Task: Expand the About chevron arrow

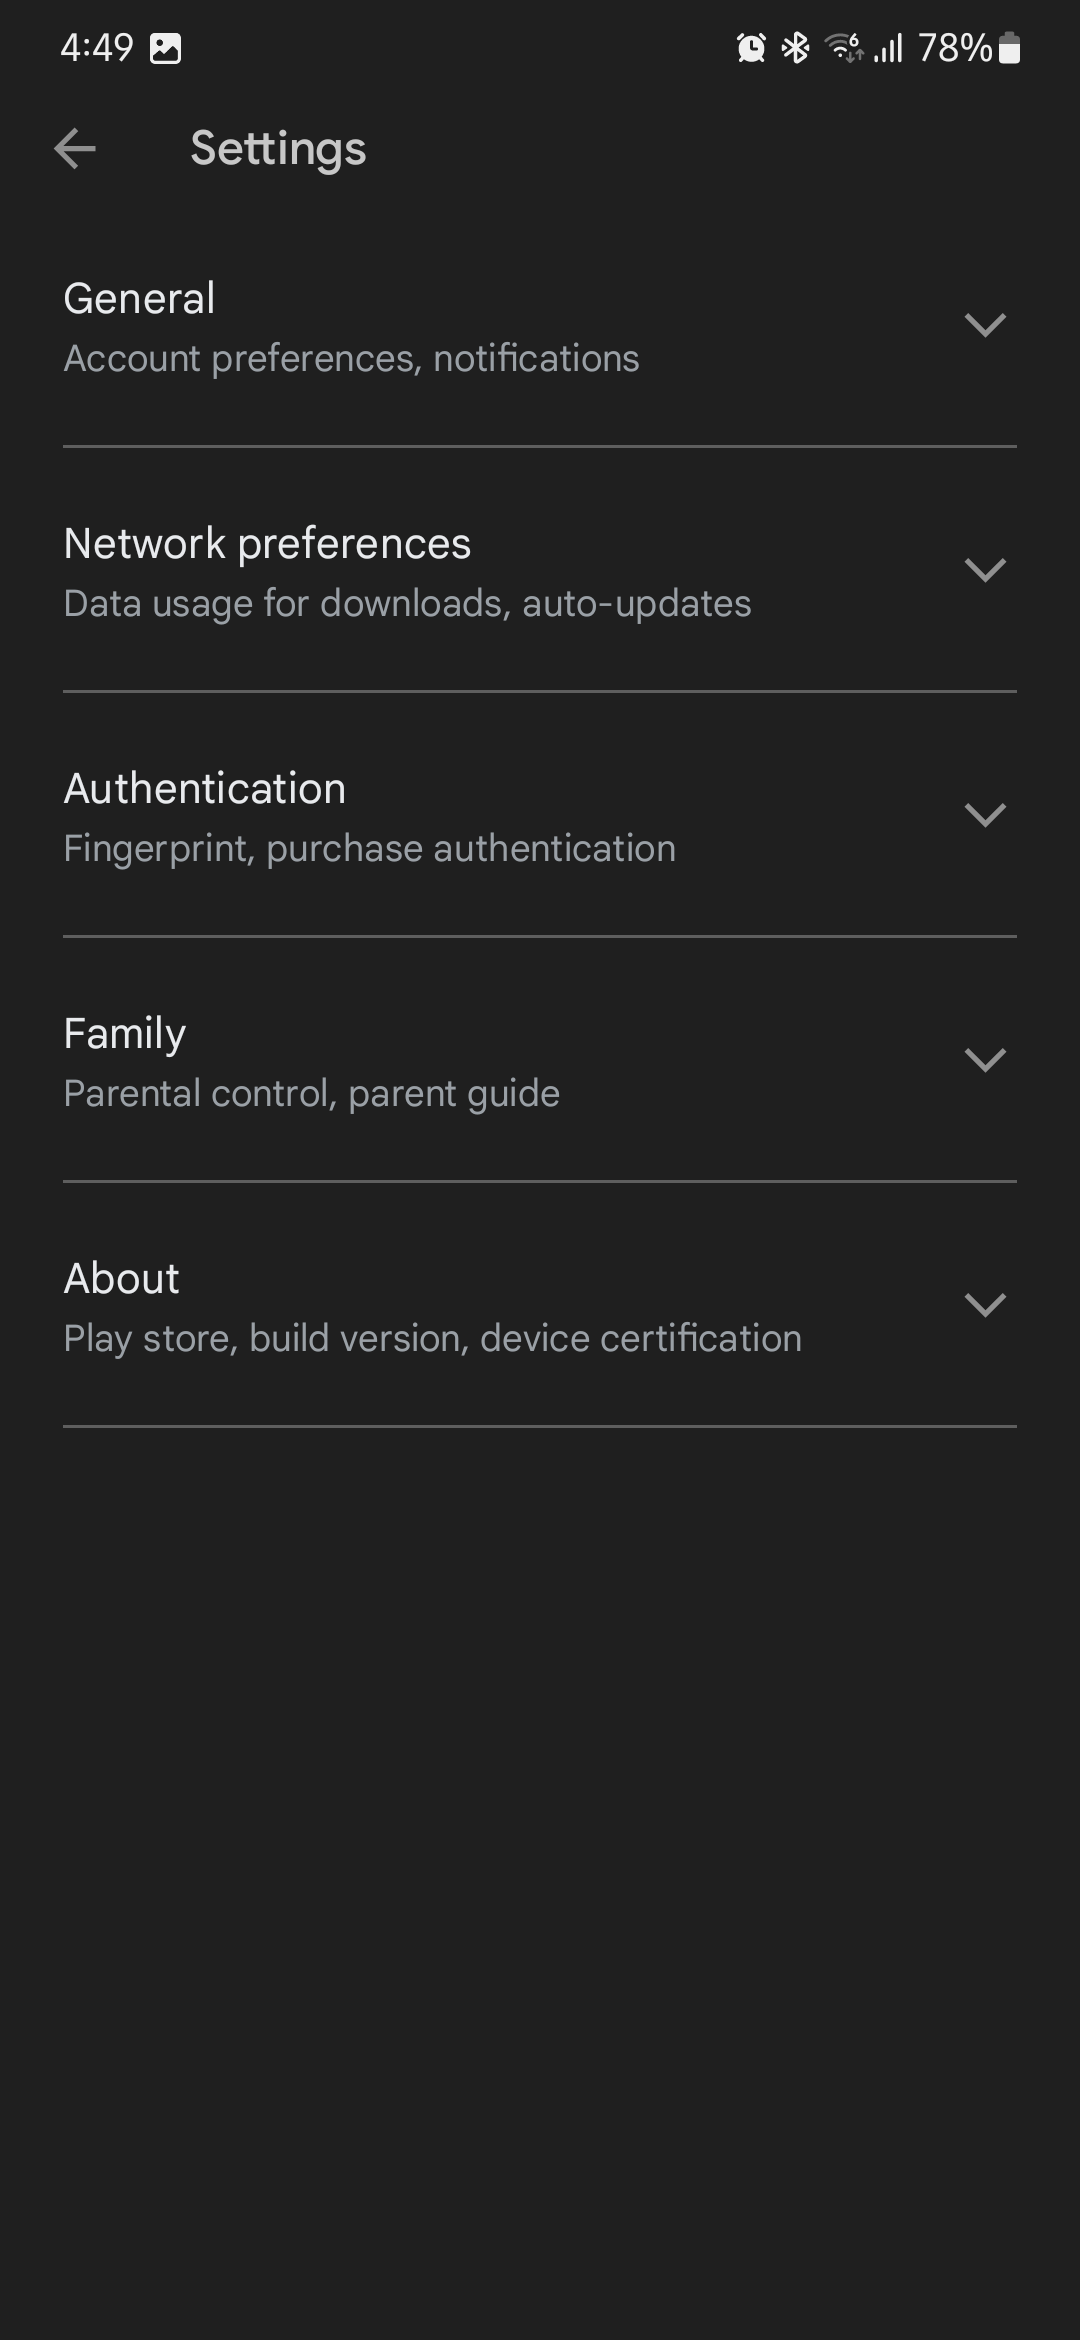Action: 985,1305
